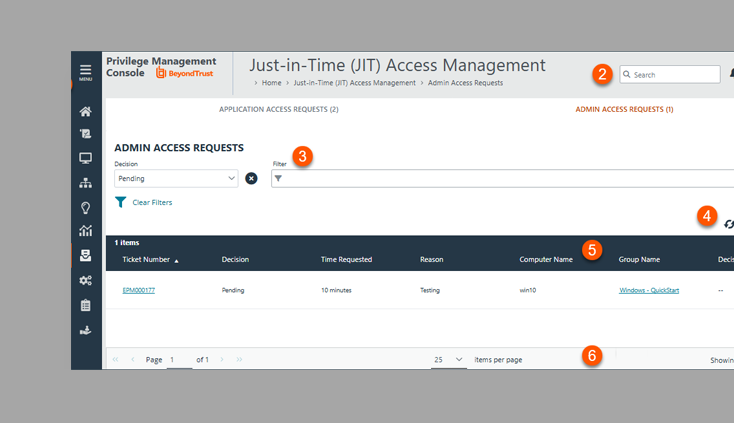Switch to Admin Access Requests tab

624,109
